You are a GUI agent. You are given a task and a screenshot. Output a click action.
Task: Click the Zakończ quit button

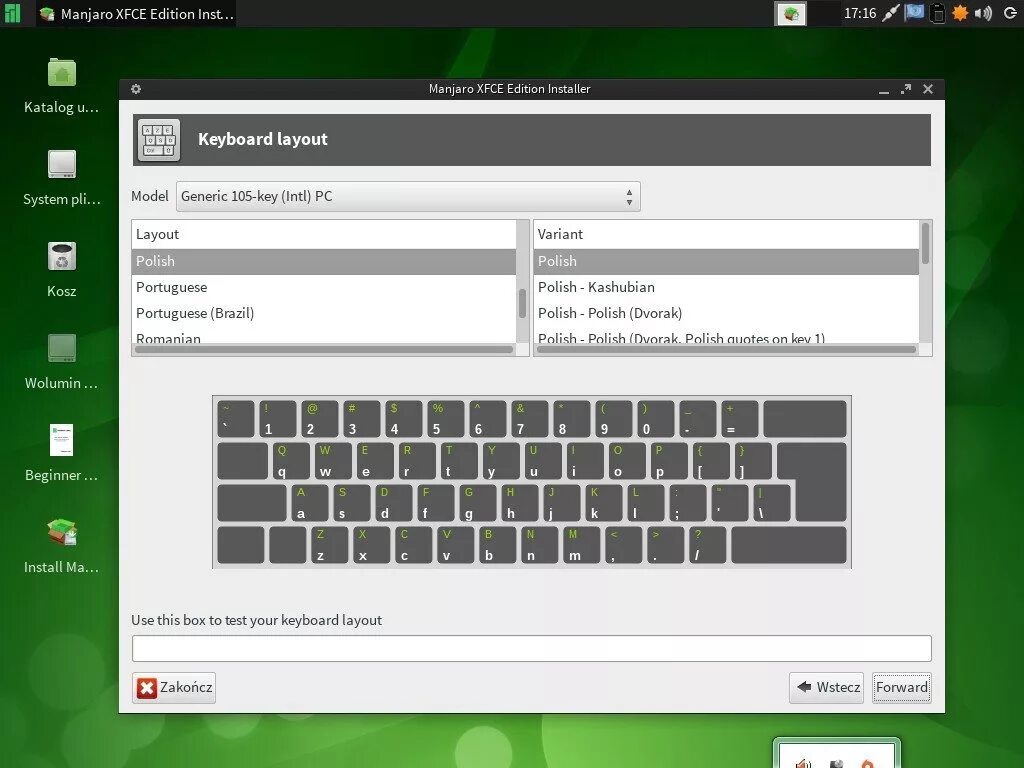174,688
